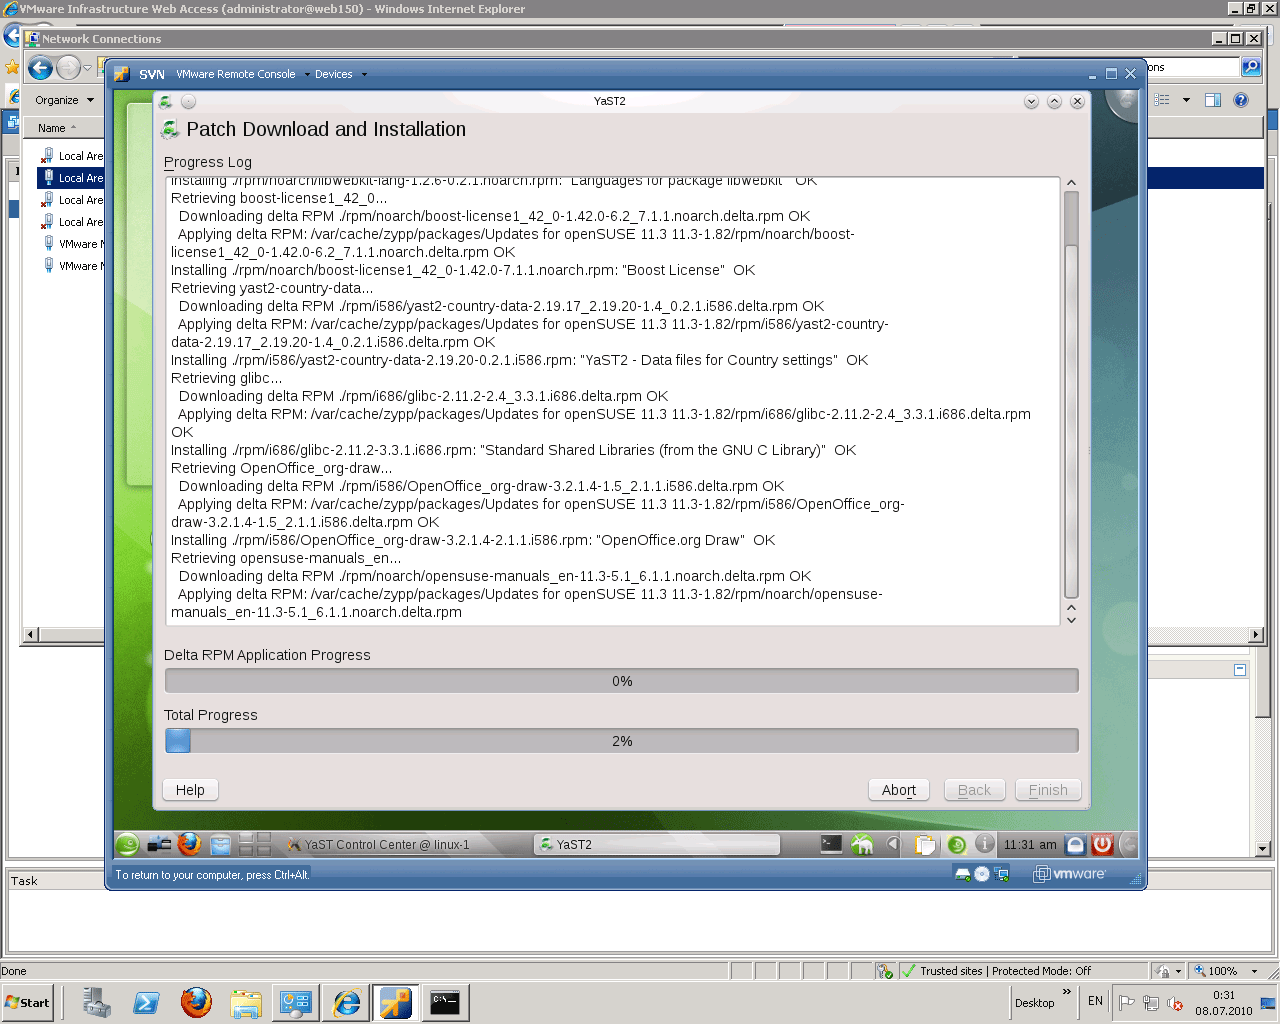Click the "Retrieving yast2-country-data..." log line
Image resolution: width=1280 pixels, height=1024 pixels.
[x=273, y=288]
